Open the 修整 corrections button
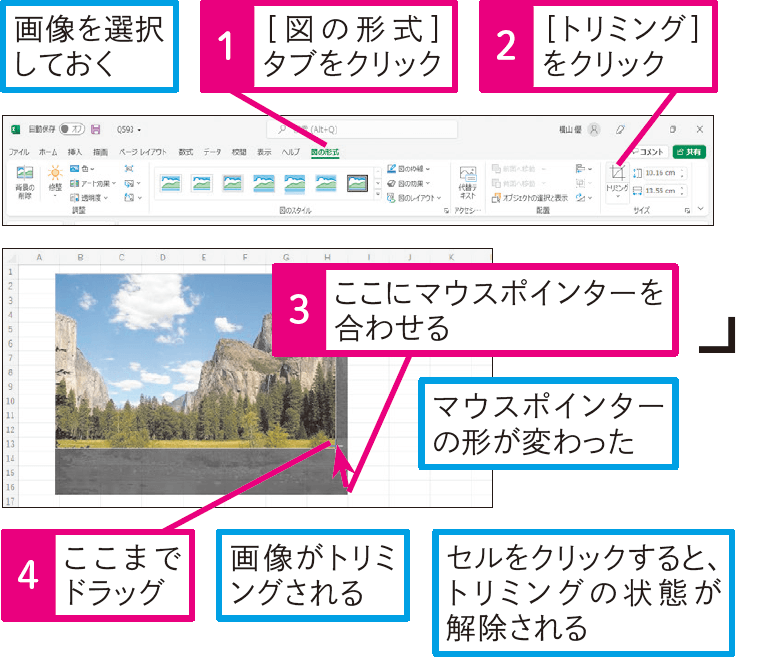The width and height of the screenshot is (783, 657). point(55,182)
